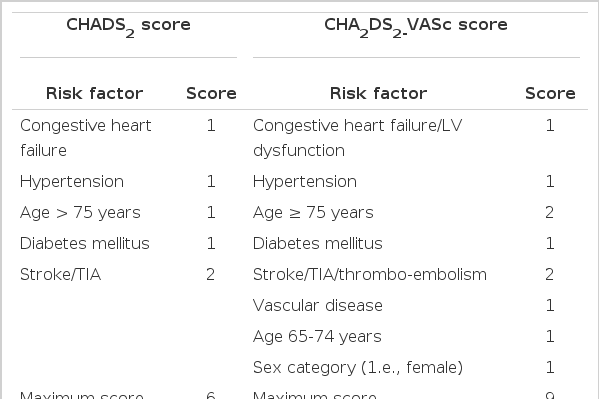Click the CHA2DS2-VASc score heading
Viewport: 599px width, 399px height.
coord(416,27)
